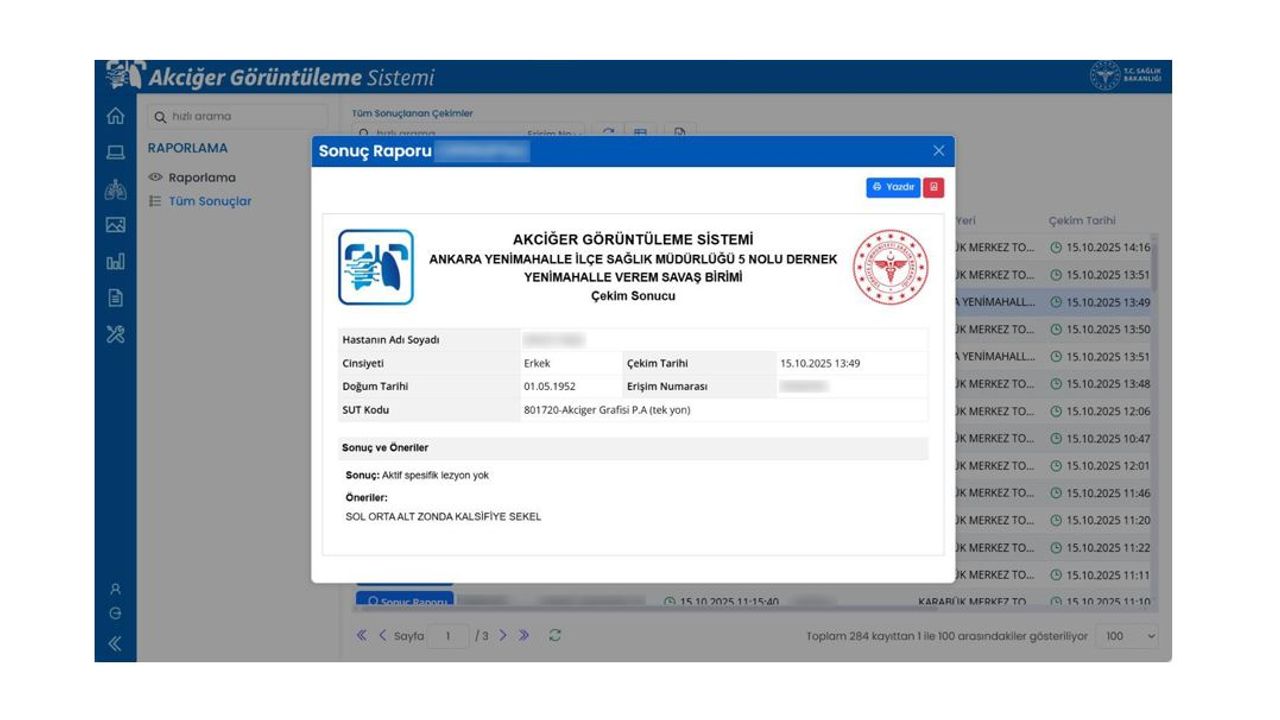
Task: Click the page number input field
Action: tap(449, 636)
